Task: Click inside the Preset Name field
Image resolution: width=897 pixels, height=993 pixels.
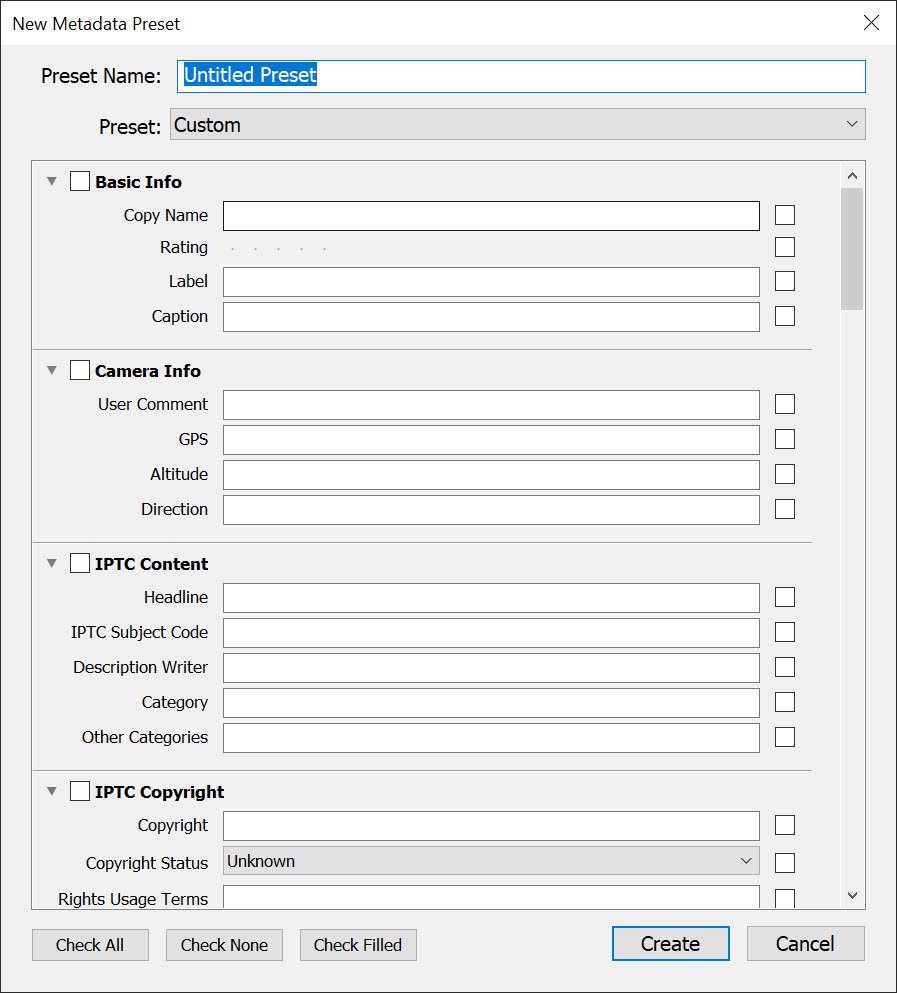Action: [521, 75]
